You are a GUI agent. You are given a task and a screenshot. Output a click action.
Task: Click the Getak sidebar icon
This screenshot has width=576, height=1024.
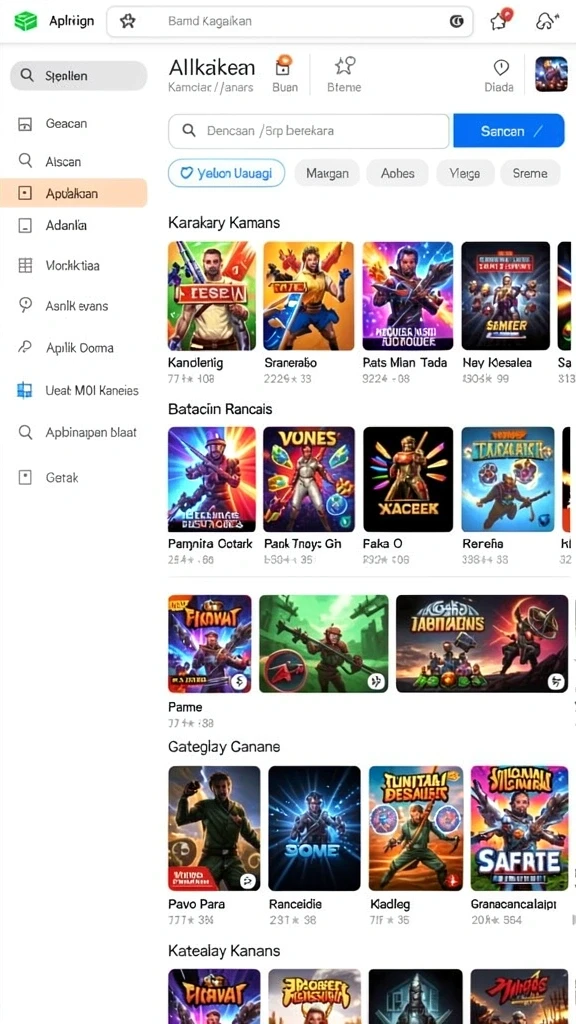(x=25, y=477)
